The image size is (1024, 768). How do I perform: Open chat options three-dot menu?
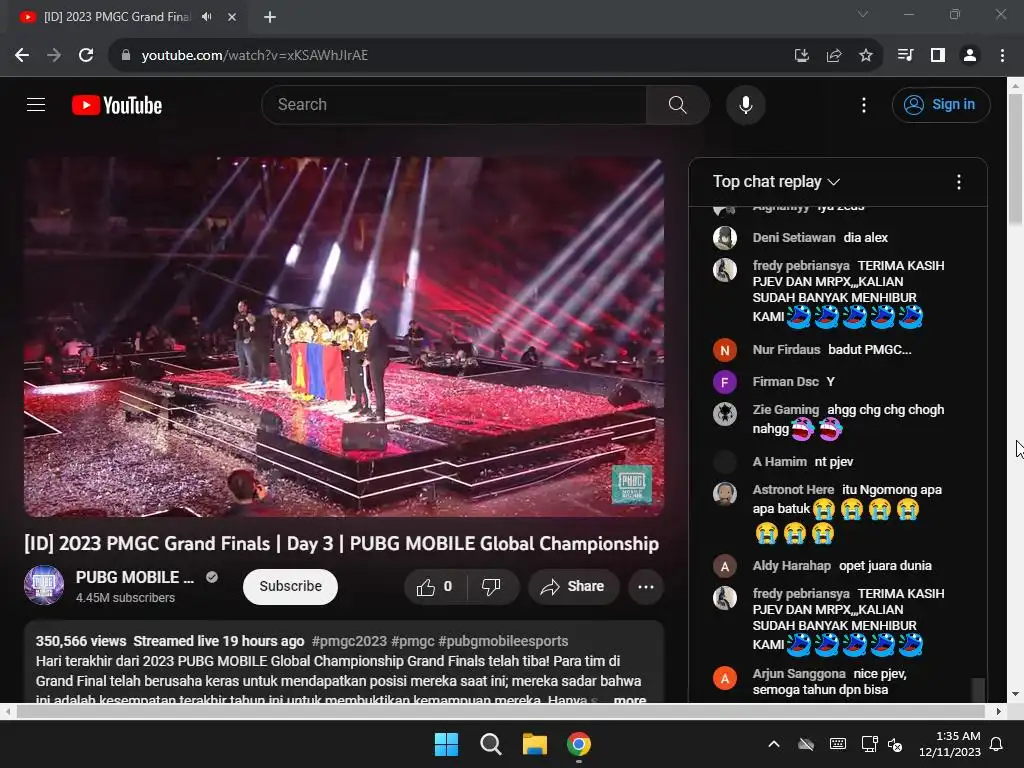coord(958,182)
